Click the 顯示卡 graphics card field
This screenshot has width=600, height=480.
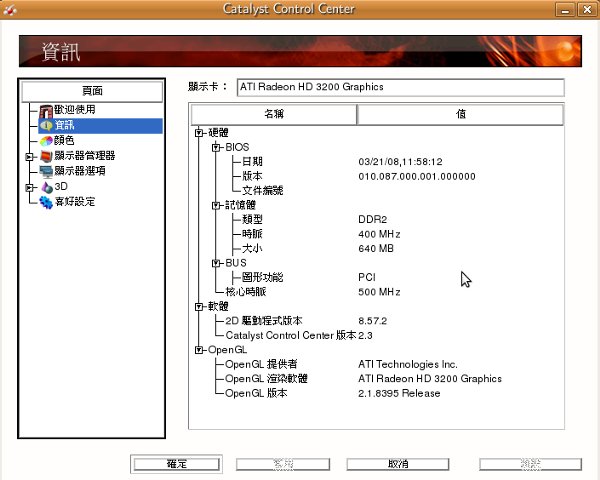(400, 87)
